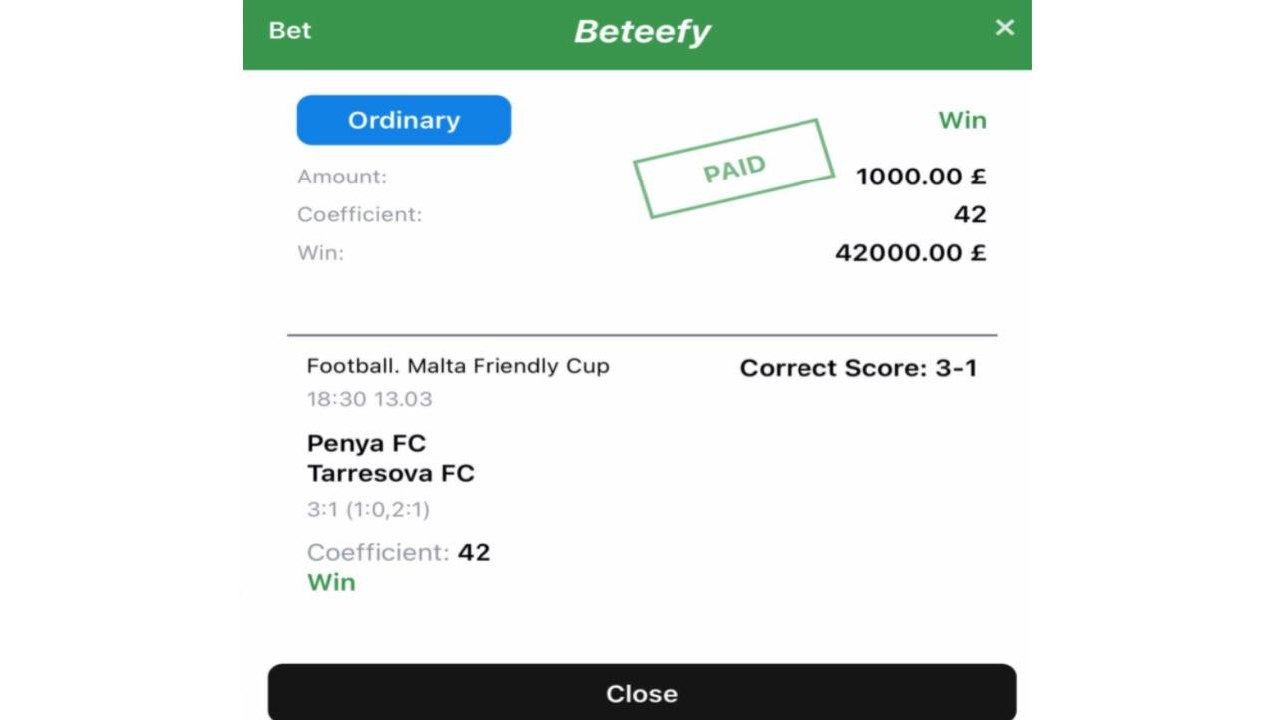Click the Correct Score: 3-1 label
This screenshot has width=1280, height=720.
click(858, 368)
